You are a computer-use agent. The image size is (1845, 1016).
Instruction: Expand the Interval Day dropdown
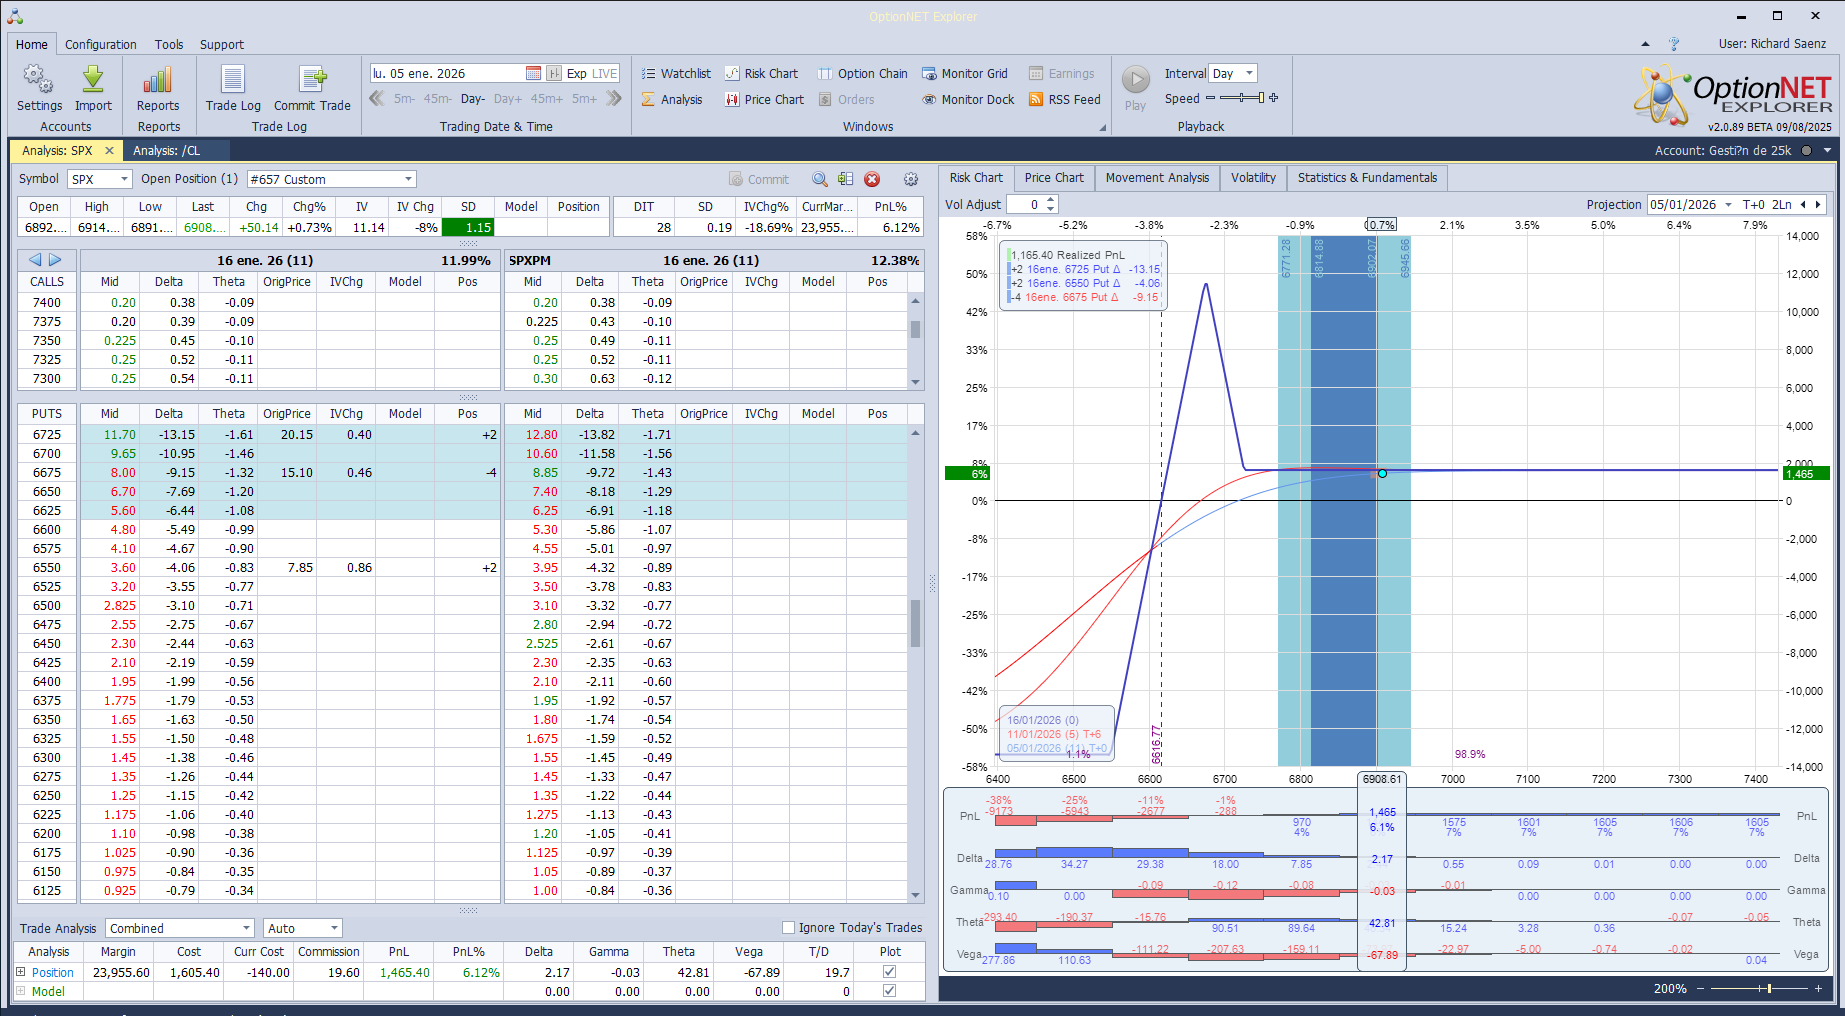click(1249, 73)
